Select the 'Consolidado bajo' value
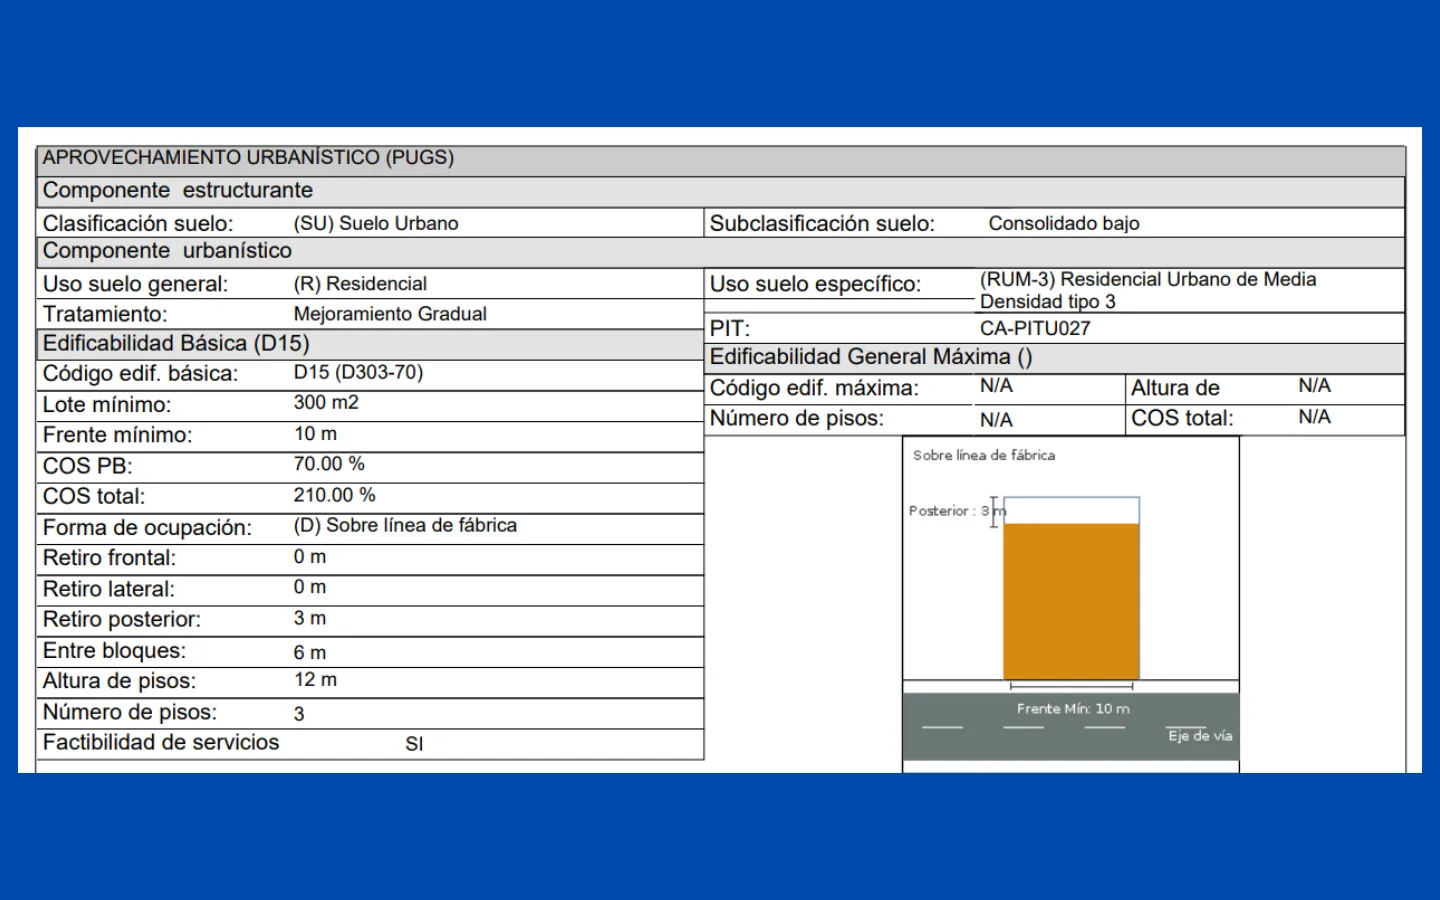 1064,223
